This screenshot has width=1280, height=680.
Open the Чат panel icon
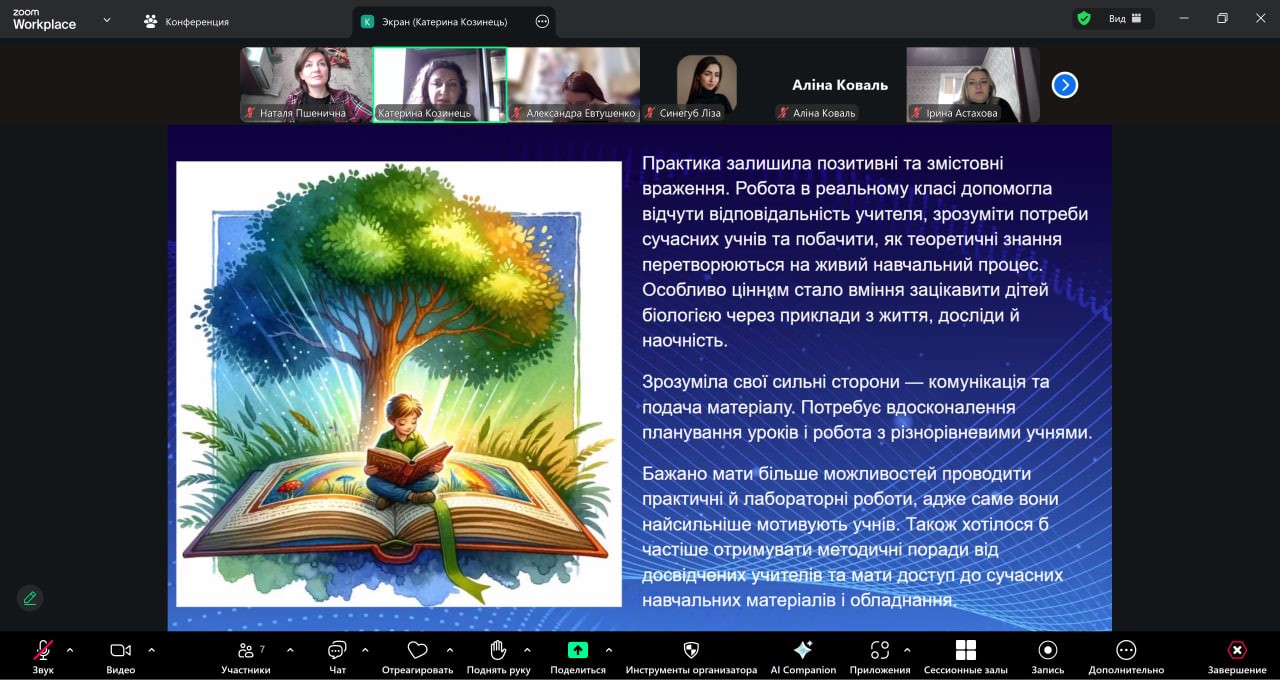pyautogui.click(x=337, y=651)
